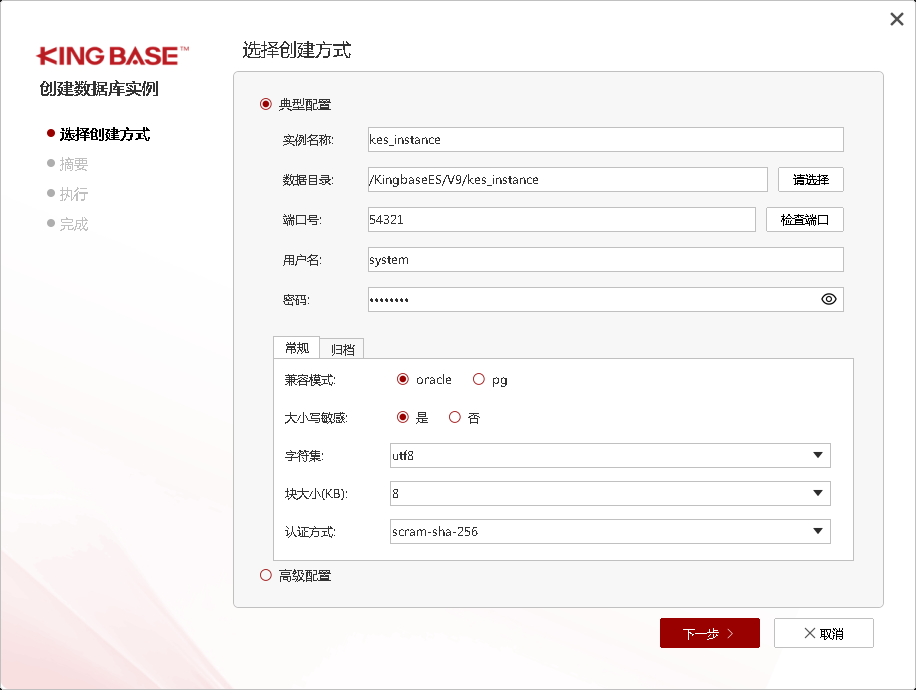Open the 字符集 utf8 dropdown
This screenshot has height=690, width=916.
click(610, 456)
